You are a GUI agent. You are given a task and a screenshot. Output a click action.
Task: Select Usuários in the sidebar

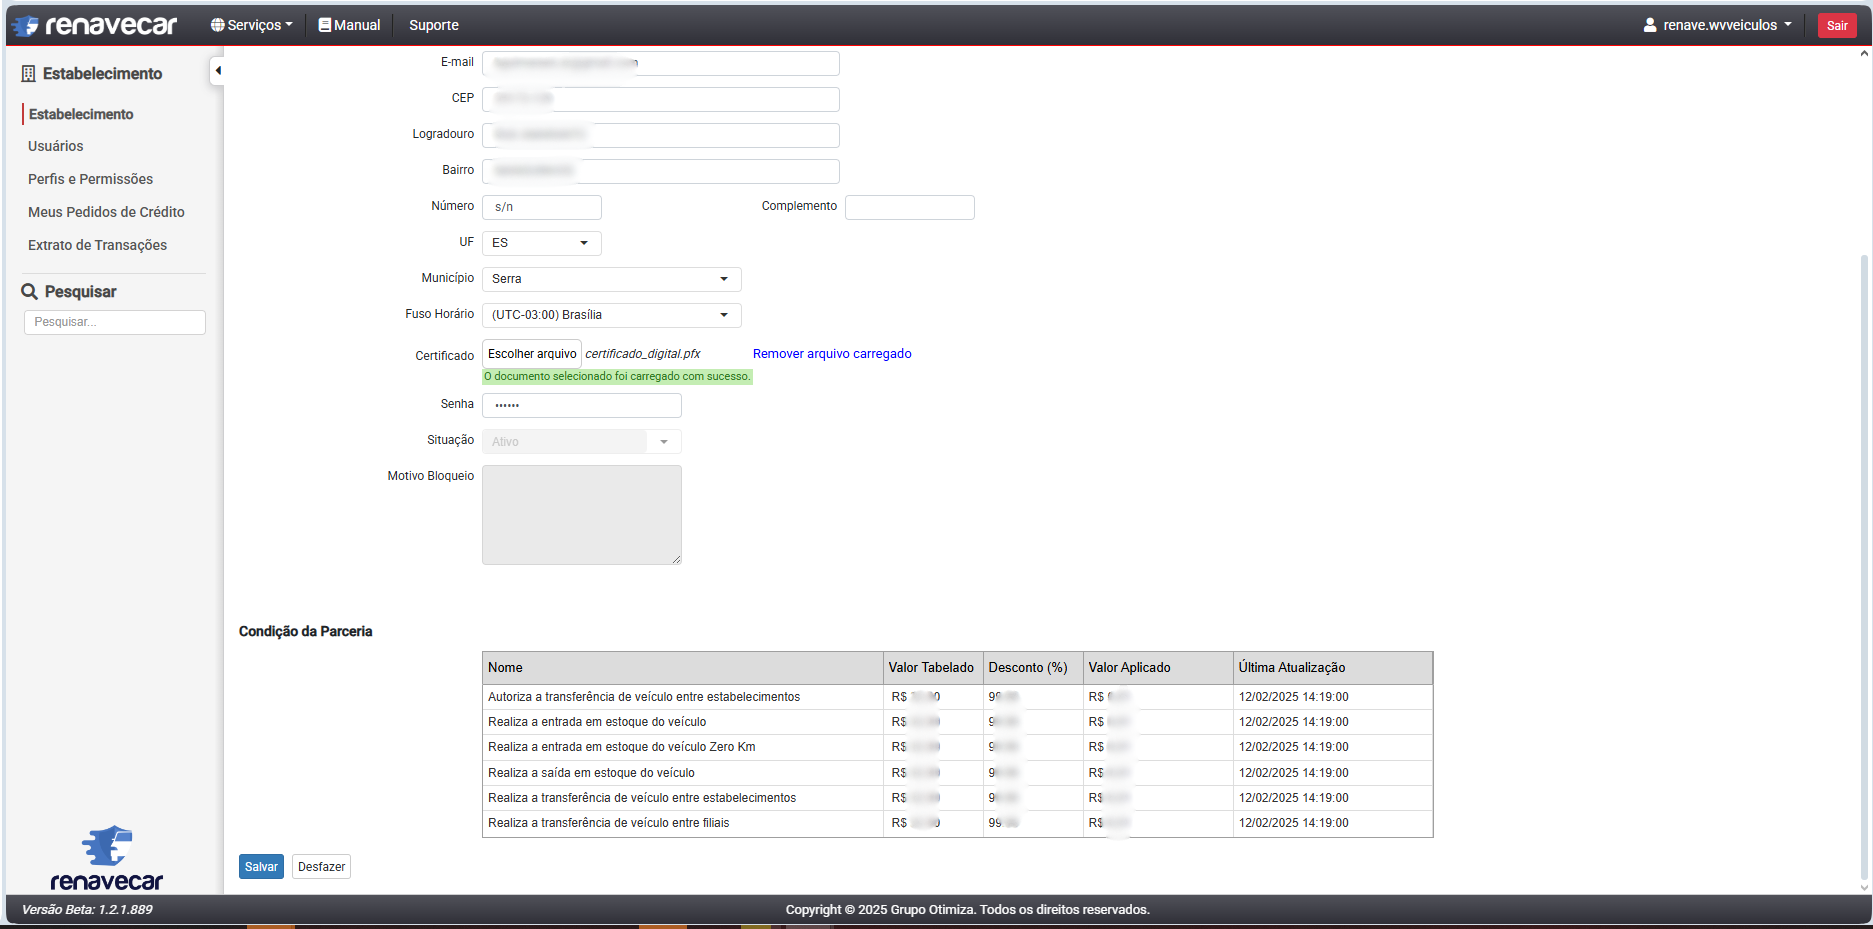point(56,146)
